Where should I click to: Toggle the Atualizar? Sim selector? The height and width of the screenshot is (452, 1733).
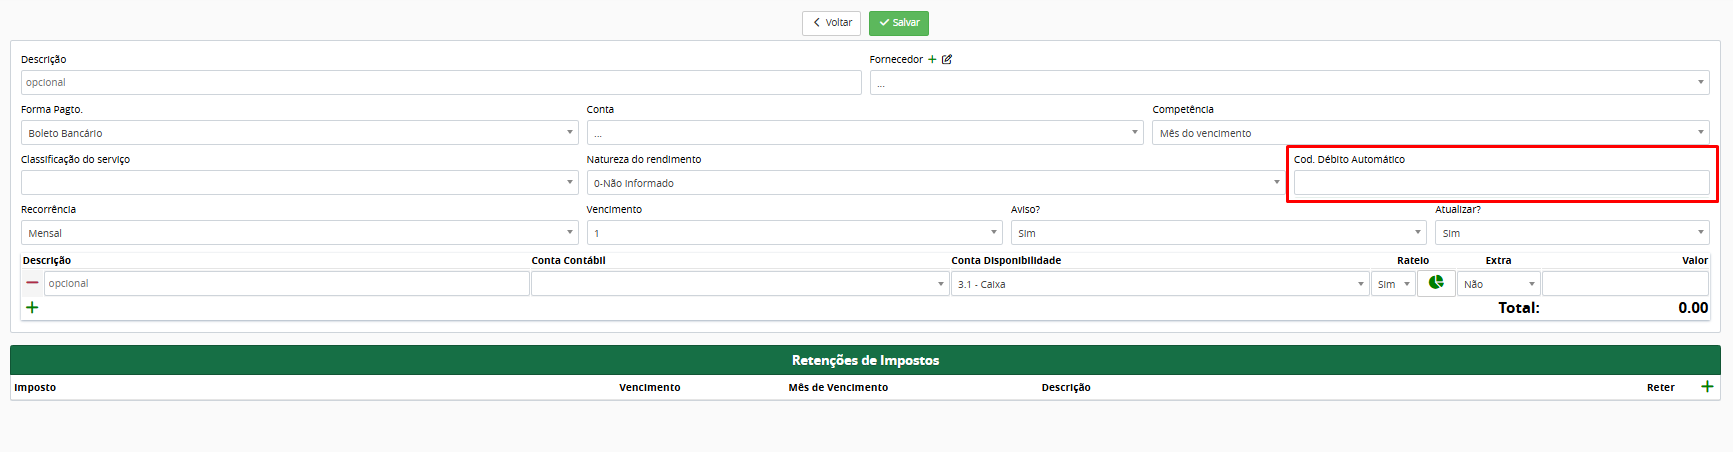click(1571, 233)
